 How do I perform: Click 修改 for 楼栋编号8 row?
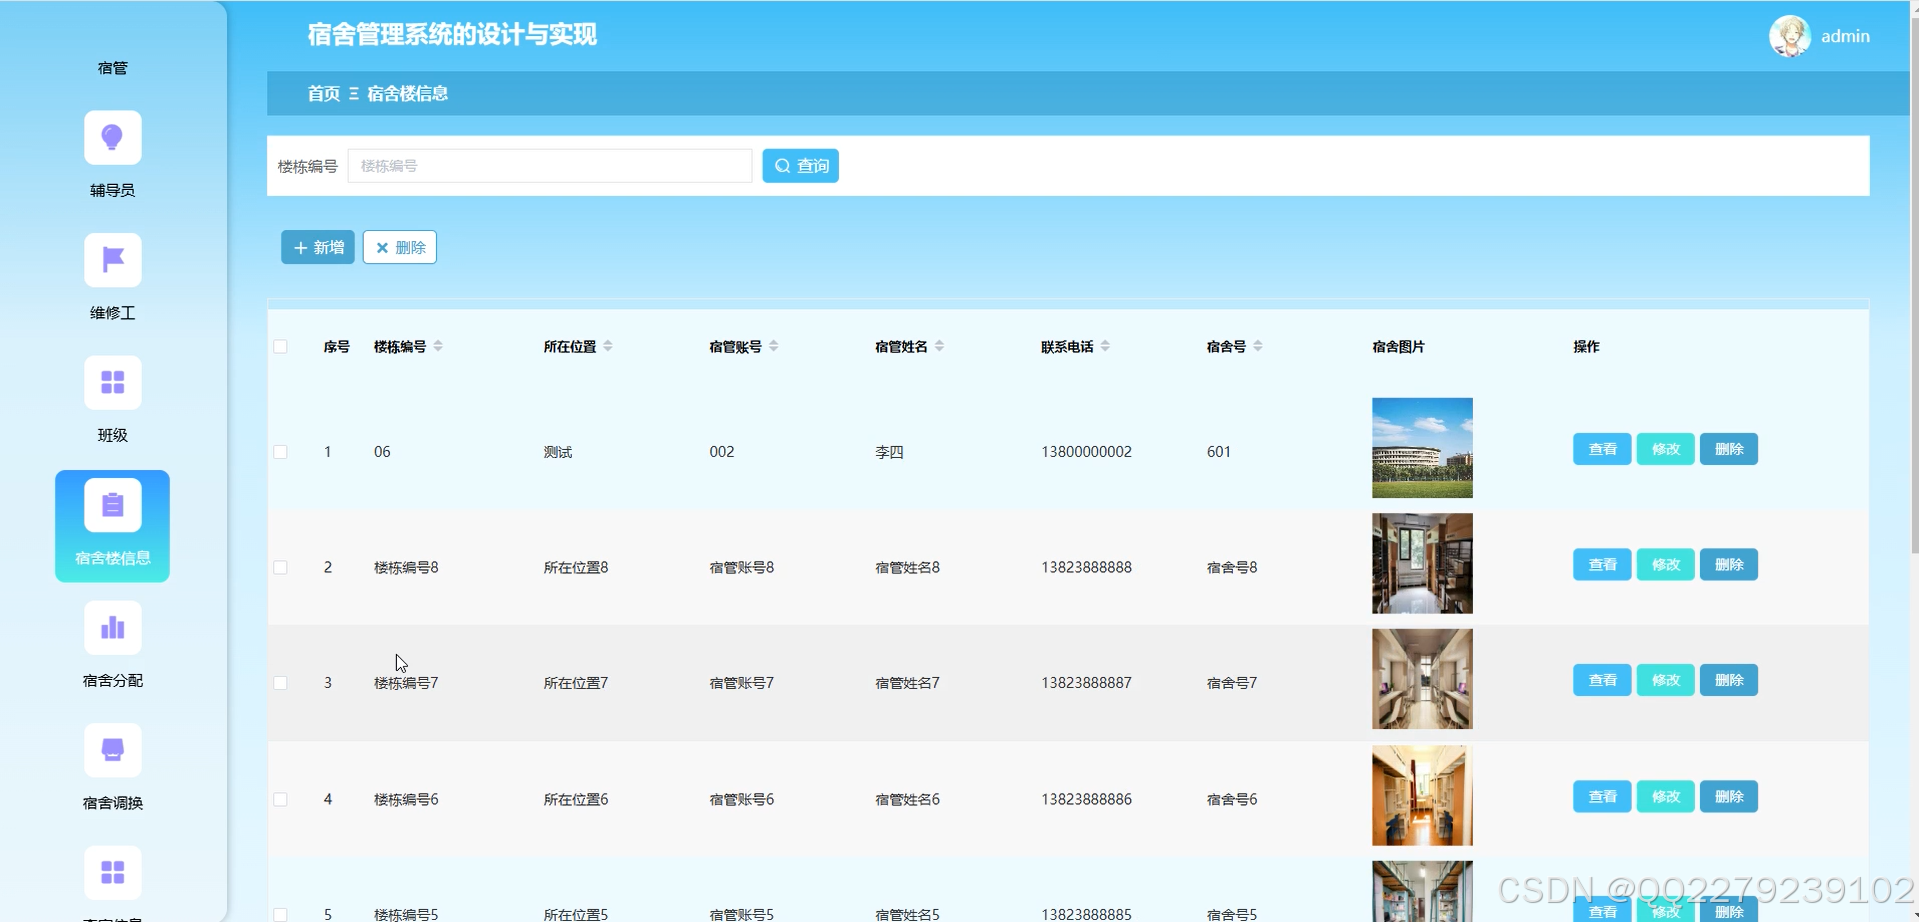[1665, 565]
